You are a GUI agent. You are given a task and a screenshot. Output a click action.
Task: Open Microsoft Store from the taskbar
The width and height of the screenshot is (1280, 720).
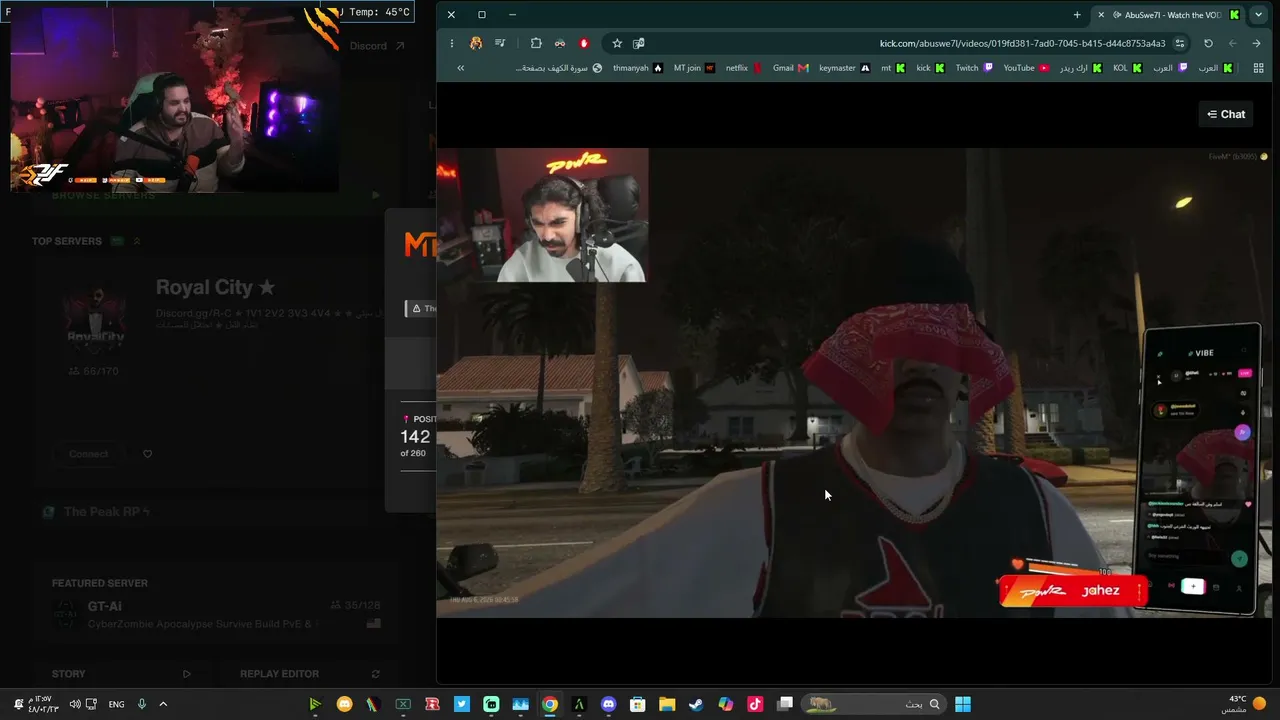[637, 704]
